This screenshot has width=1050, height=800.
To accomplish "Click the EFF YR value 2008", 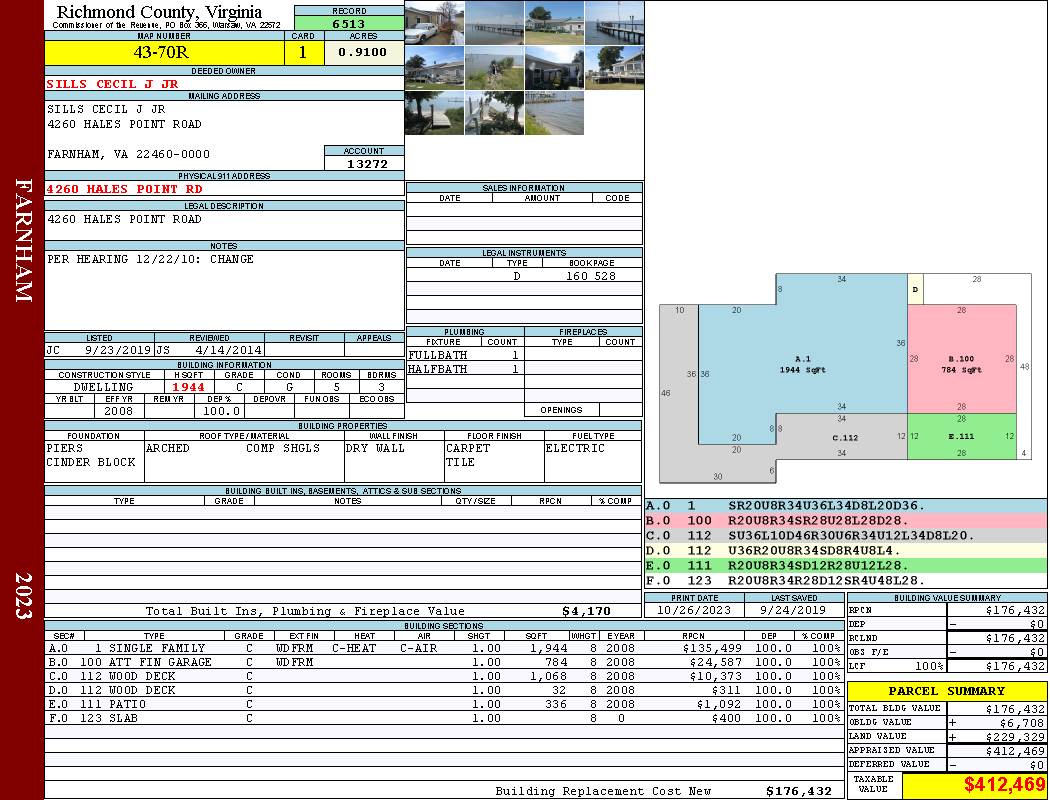I will point(119,411).
